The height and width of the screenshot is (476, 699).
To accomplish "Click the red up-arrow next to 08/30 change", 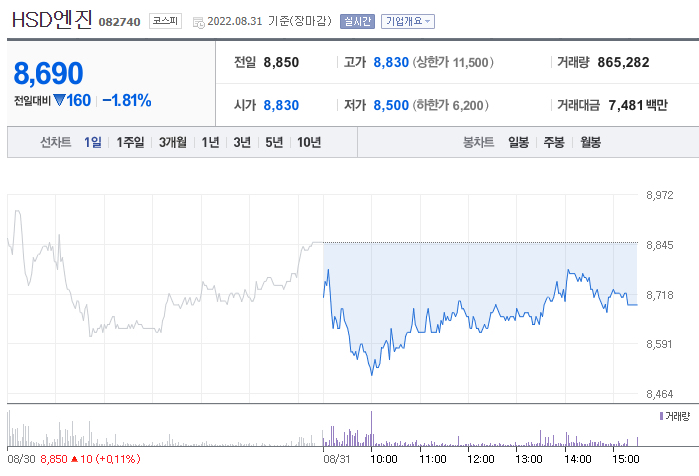I will pyautogui.click(x=74, y=459).
